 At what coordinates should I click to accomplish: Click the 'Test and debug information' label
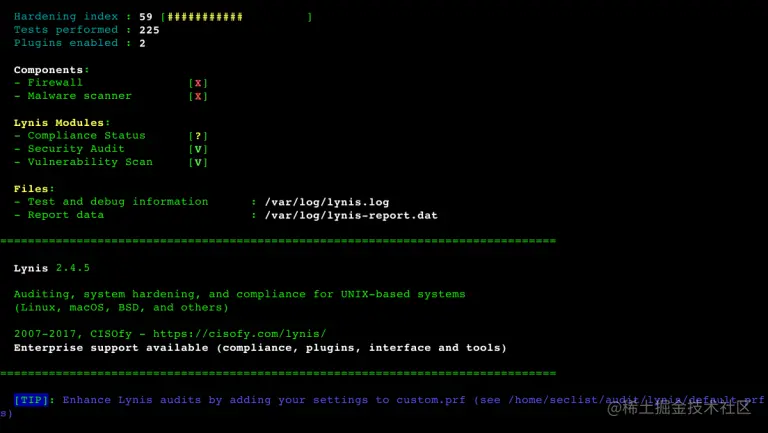(118, 202)
